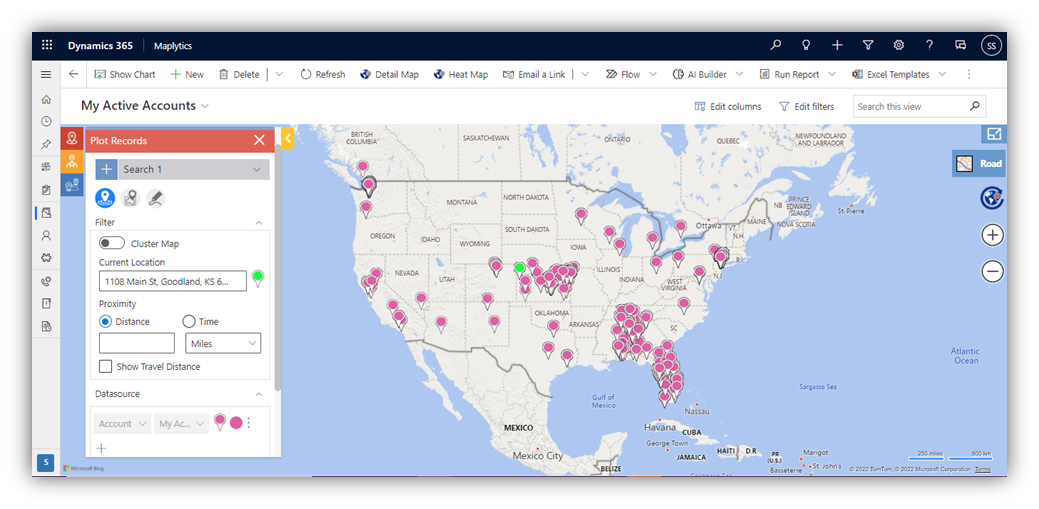Open Recent clock icon in left sidebar
This screenshot has height=509, width=1039.
[x=46, y=121]
